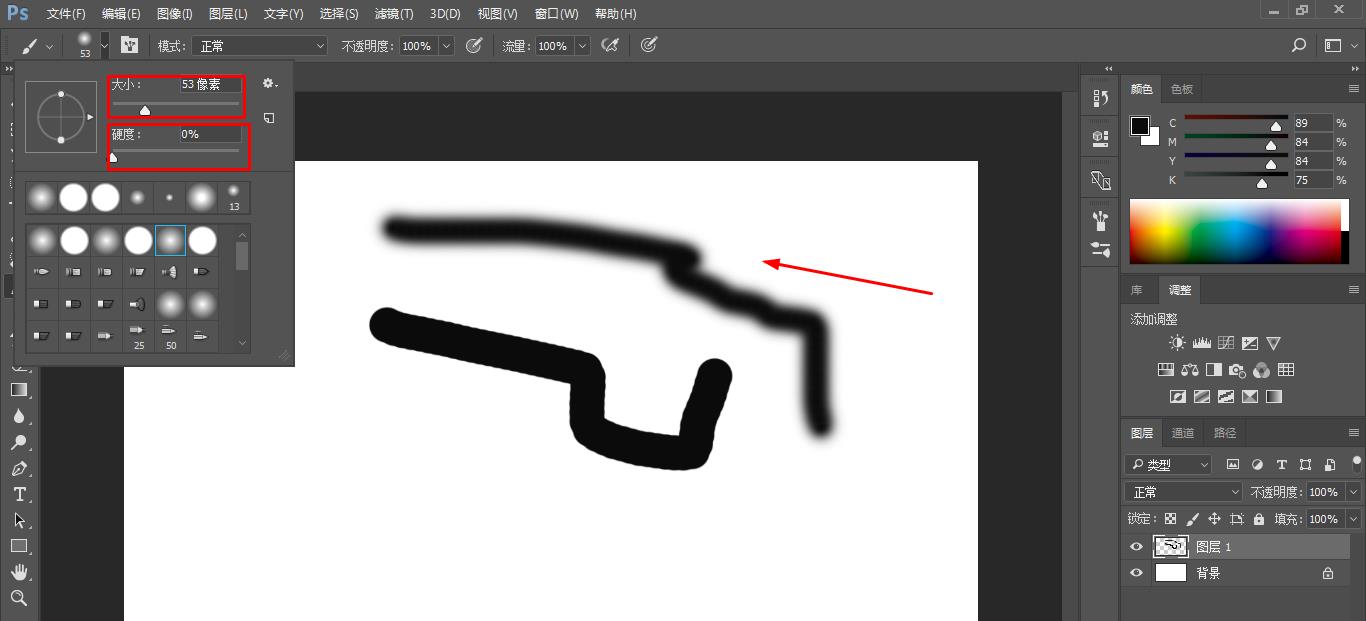Expand the 不透明度 dropdown in options bar
1366x621 pixels.
coord(446,46)
